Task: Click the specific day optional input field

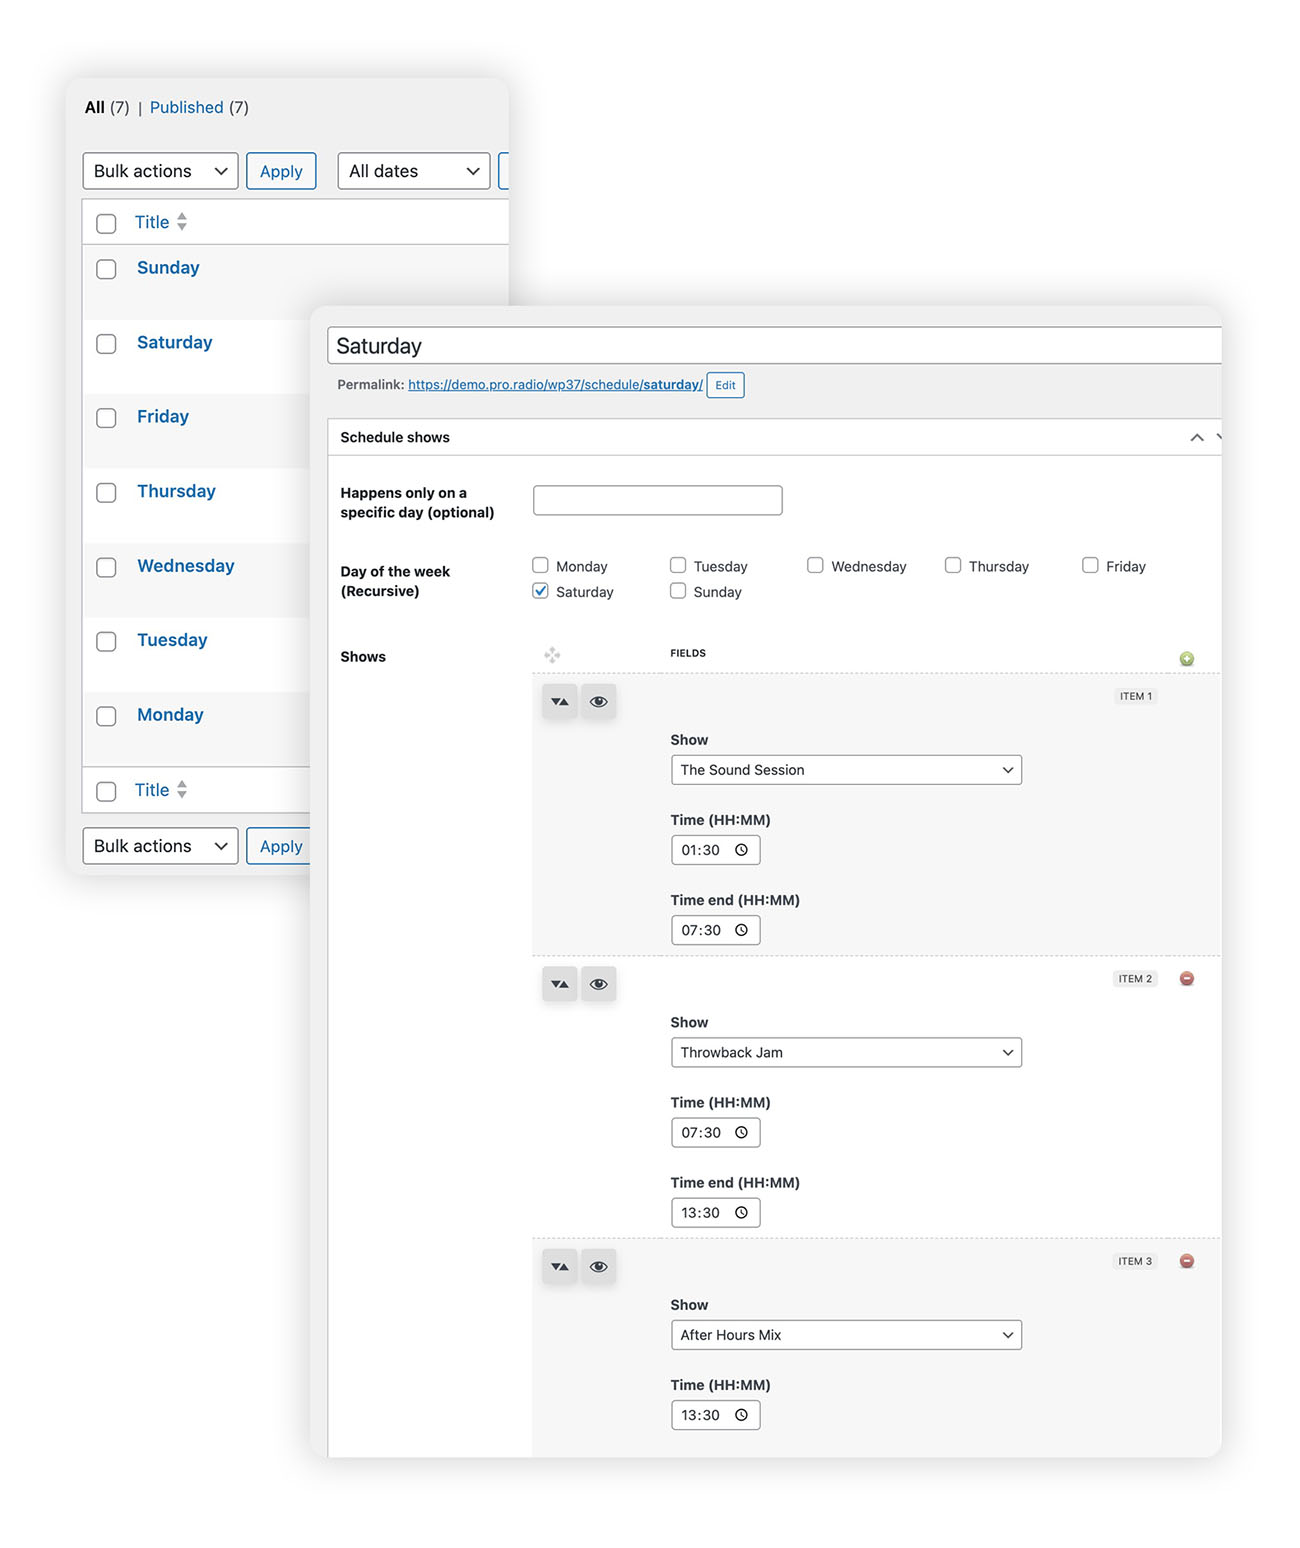Action: (x=657, y=500)
